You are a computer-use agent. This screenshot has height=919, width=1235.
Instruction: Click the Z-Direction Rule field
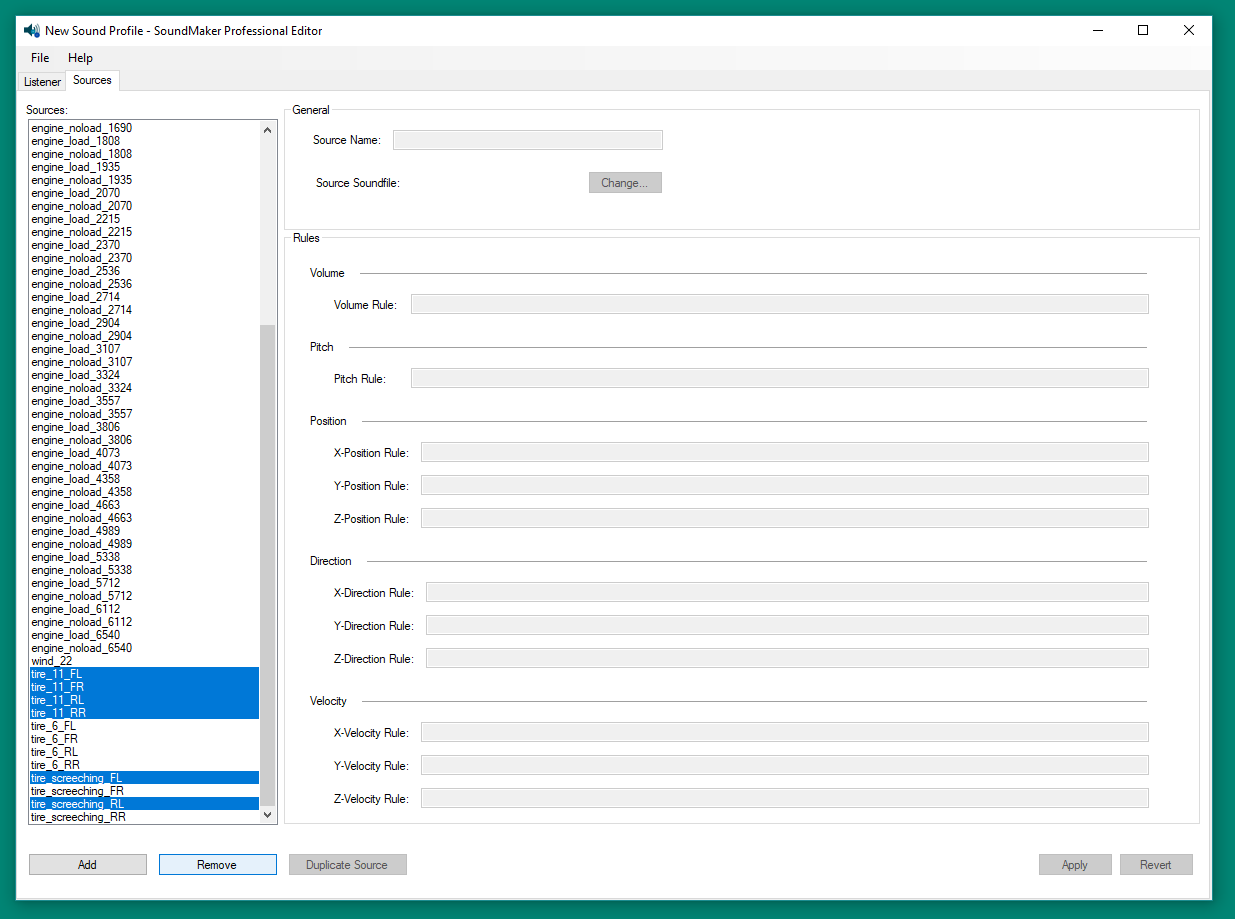(x=787, y=658)
